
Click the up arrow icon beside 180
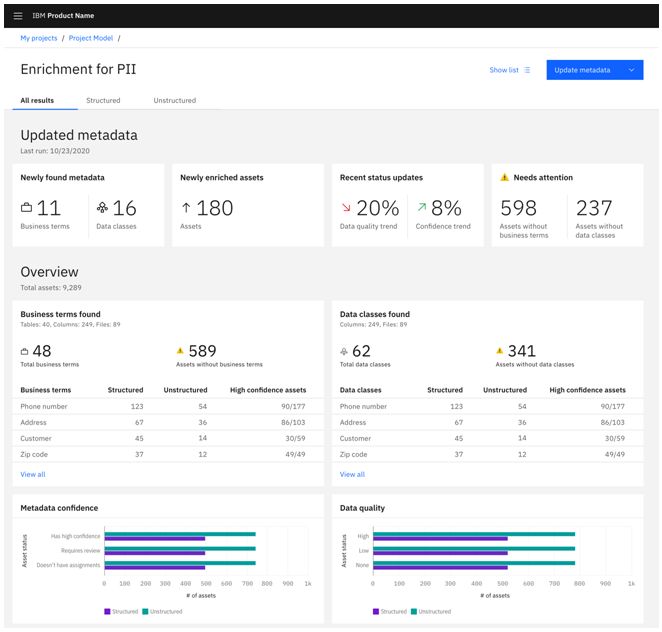tap(186, 208)
